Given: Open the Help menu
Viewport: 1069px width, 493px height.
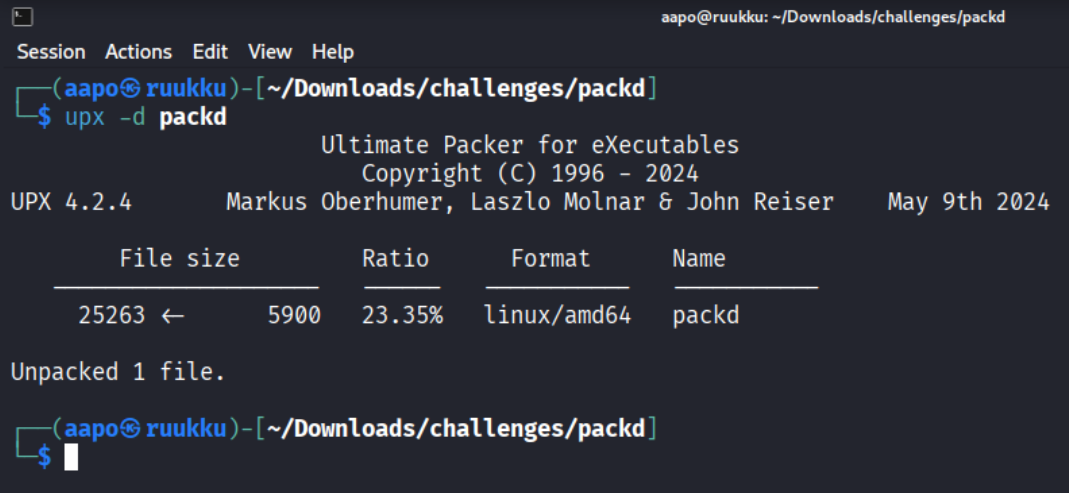Looking at the screenshot, I should click(333, 52).
